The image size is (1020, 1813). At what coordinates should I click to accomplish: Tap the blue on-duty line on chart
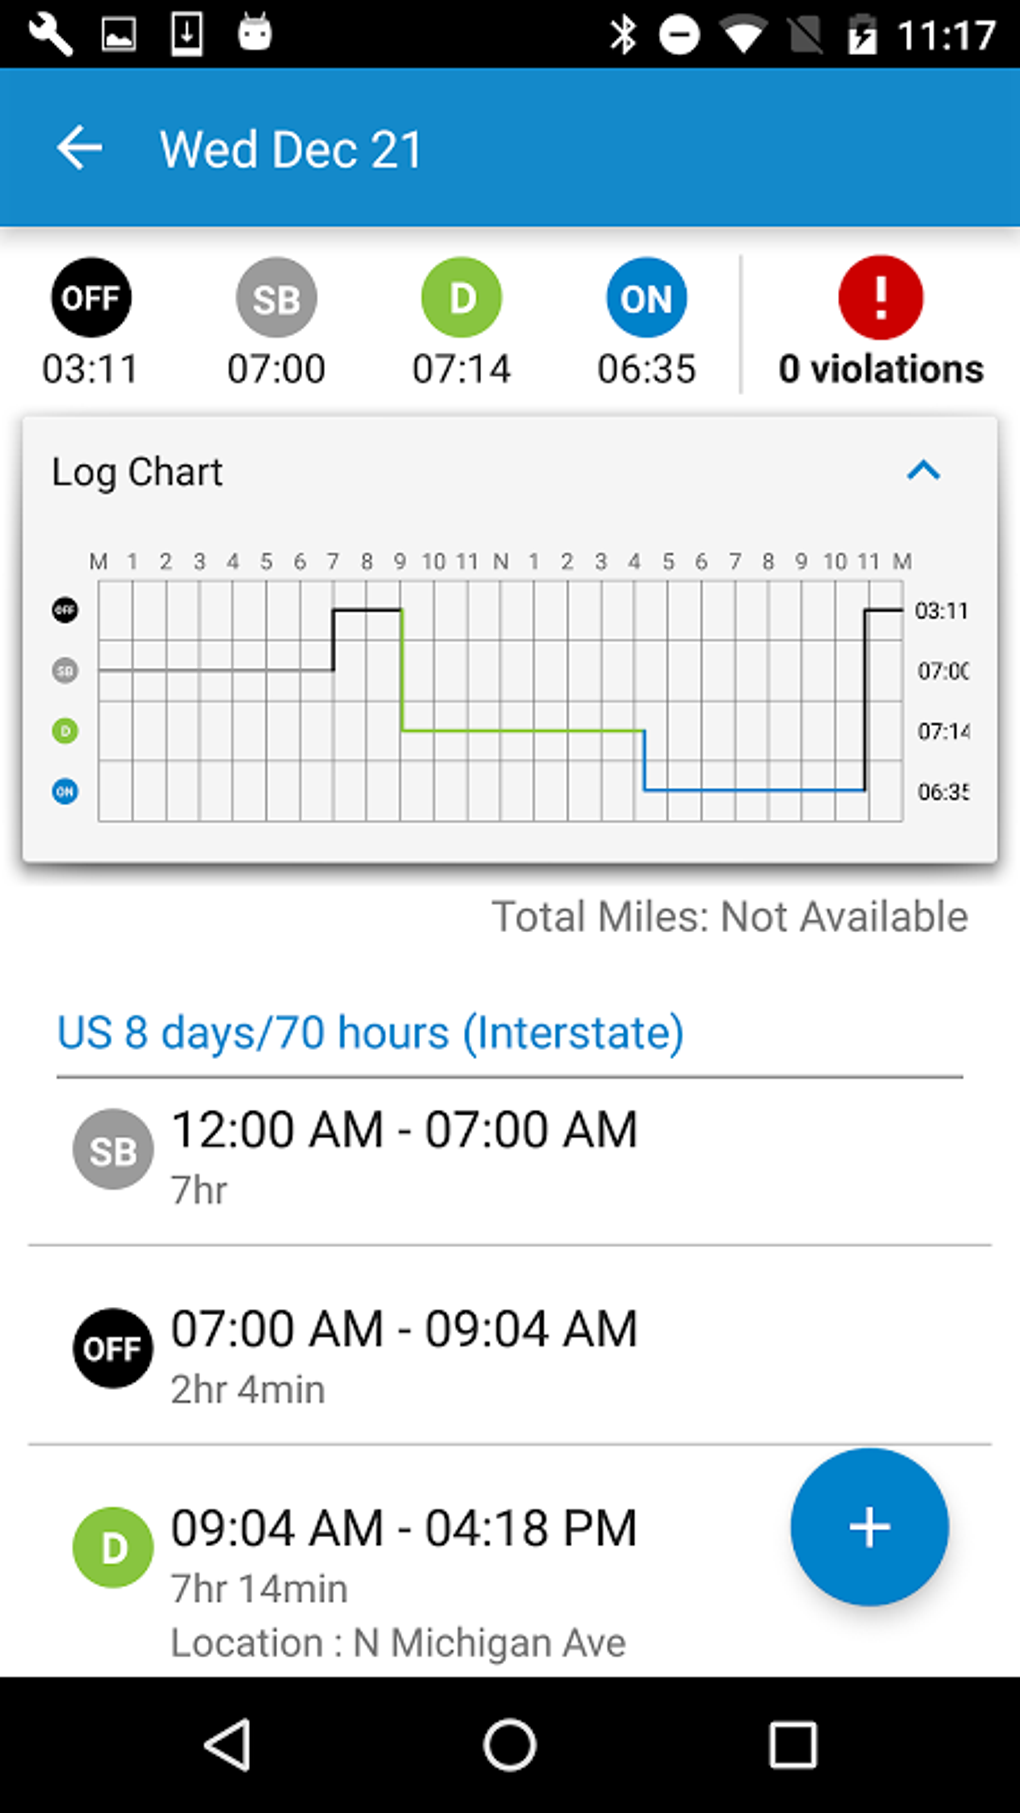click(754, 790)
